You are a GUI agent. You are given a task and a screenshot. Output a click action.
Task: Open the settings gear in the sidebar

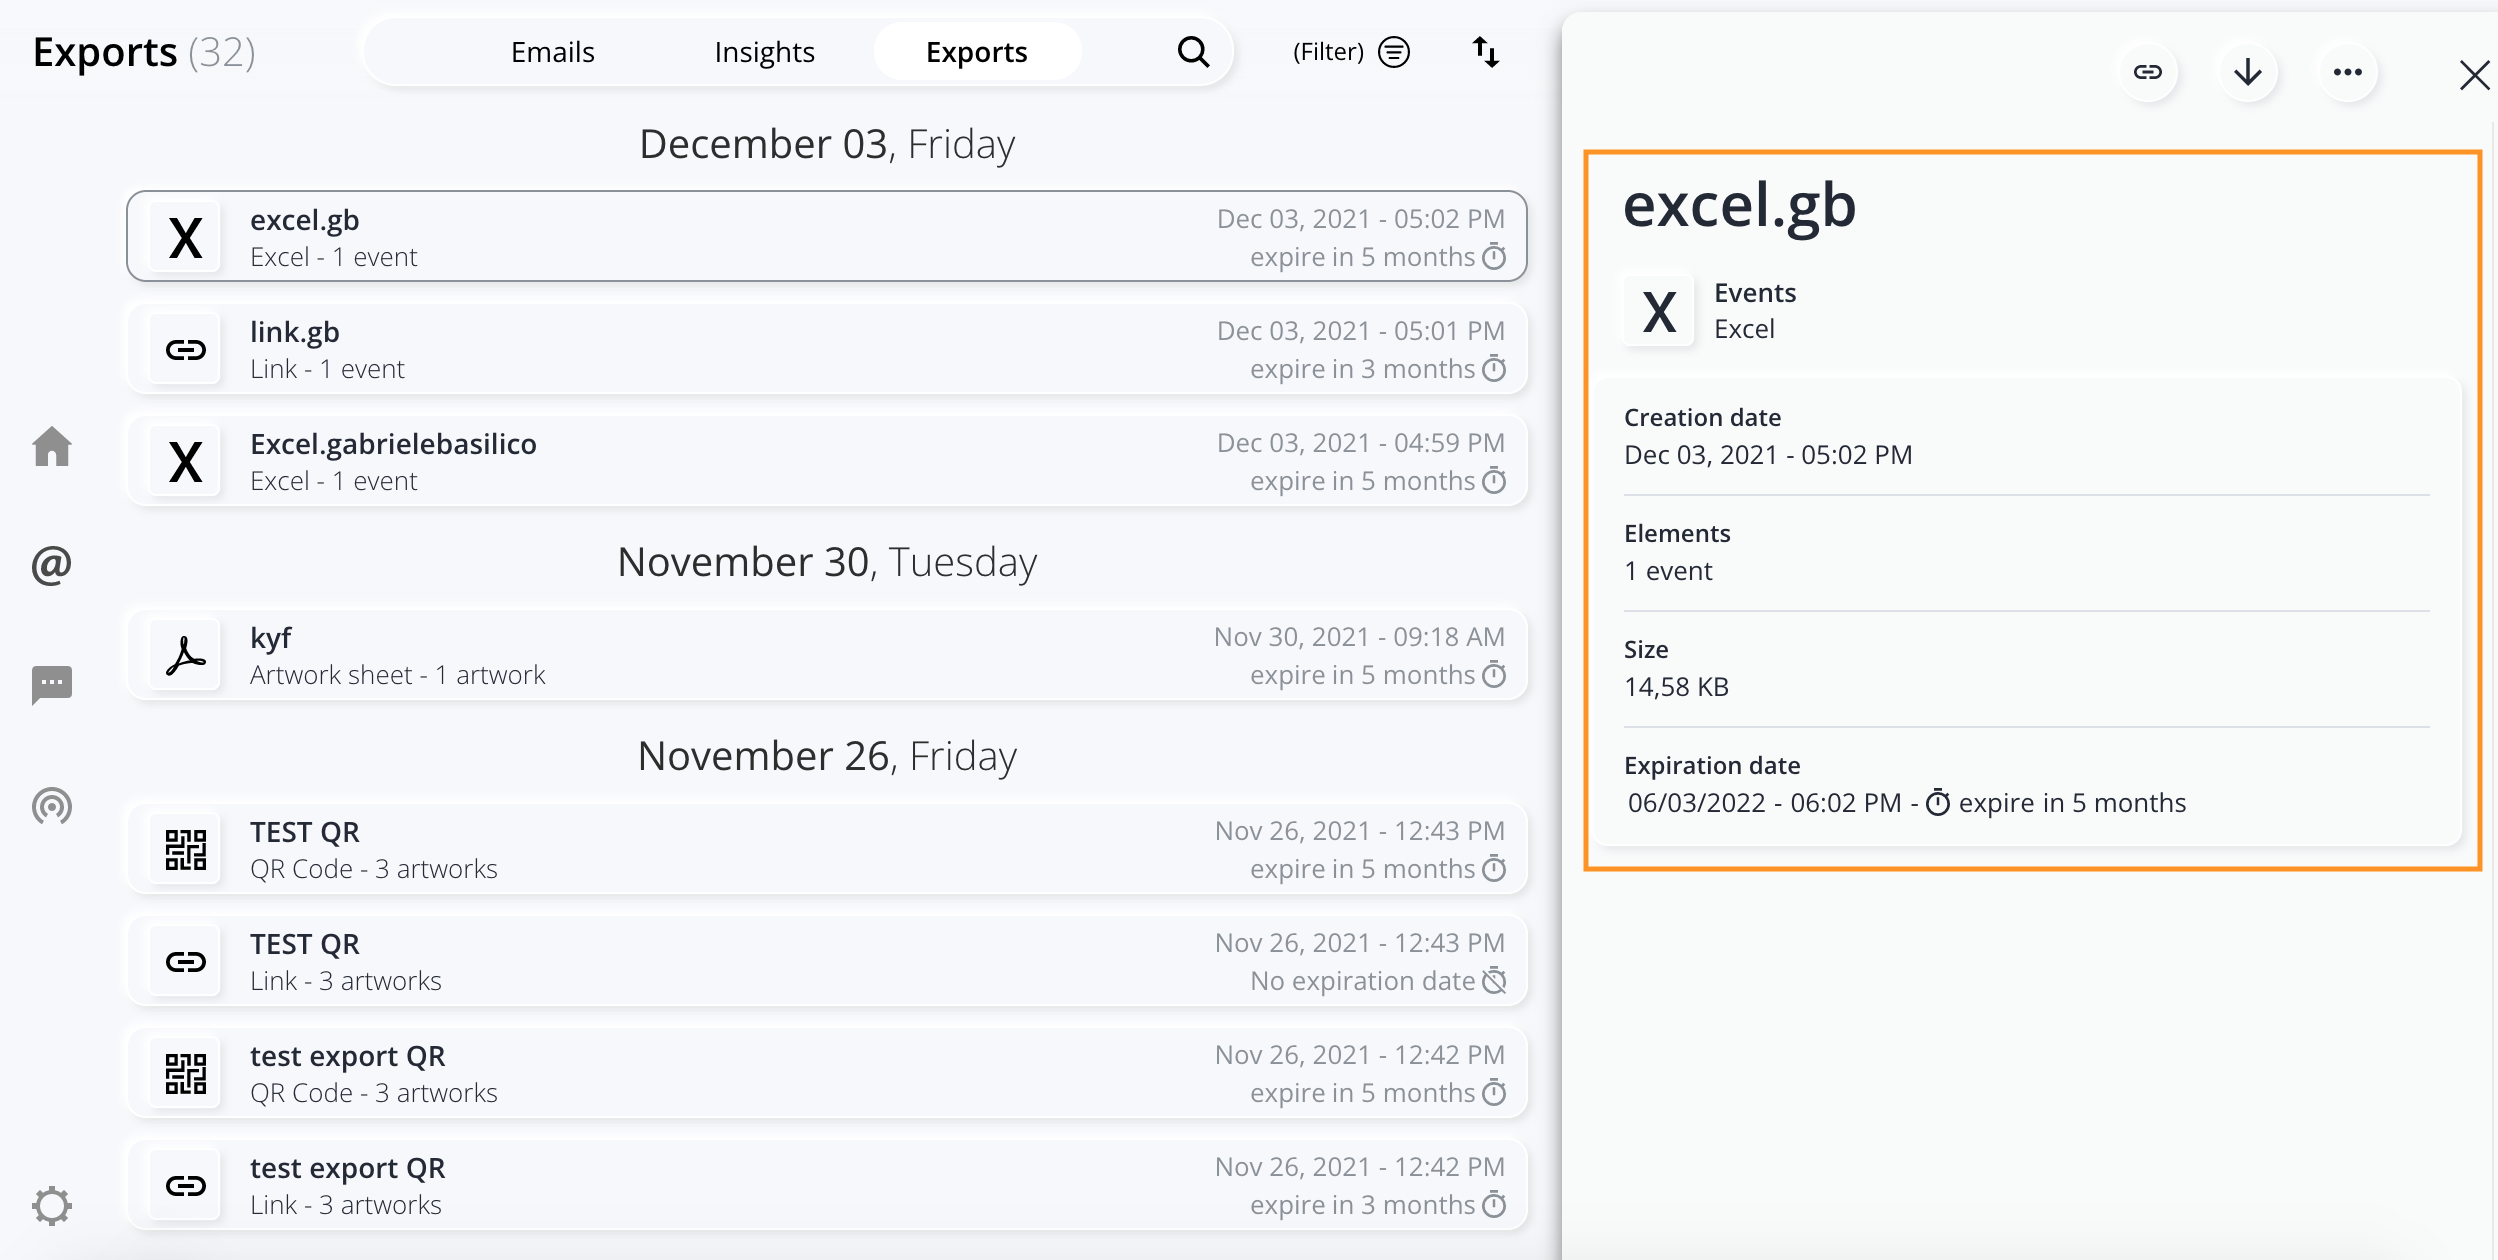pos(52,1206)
